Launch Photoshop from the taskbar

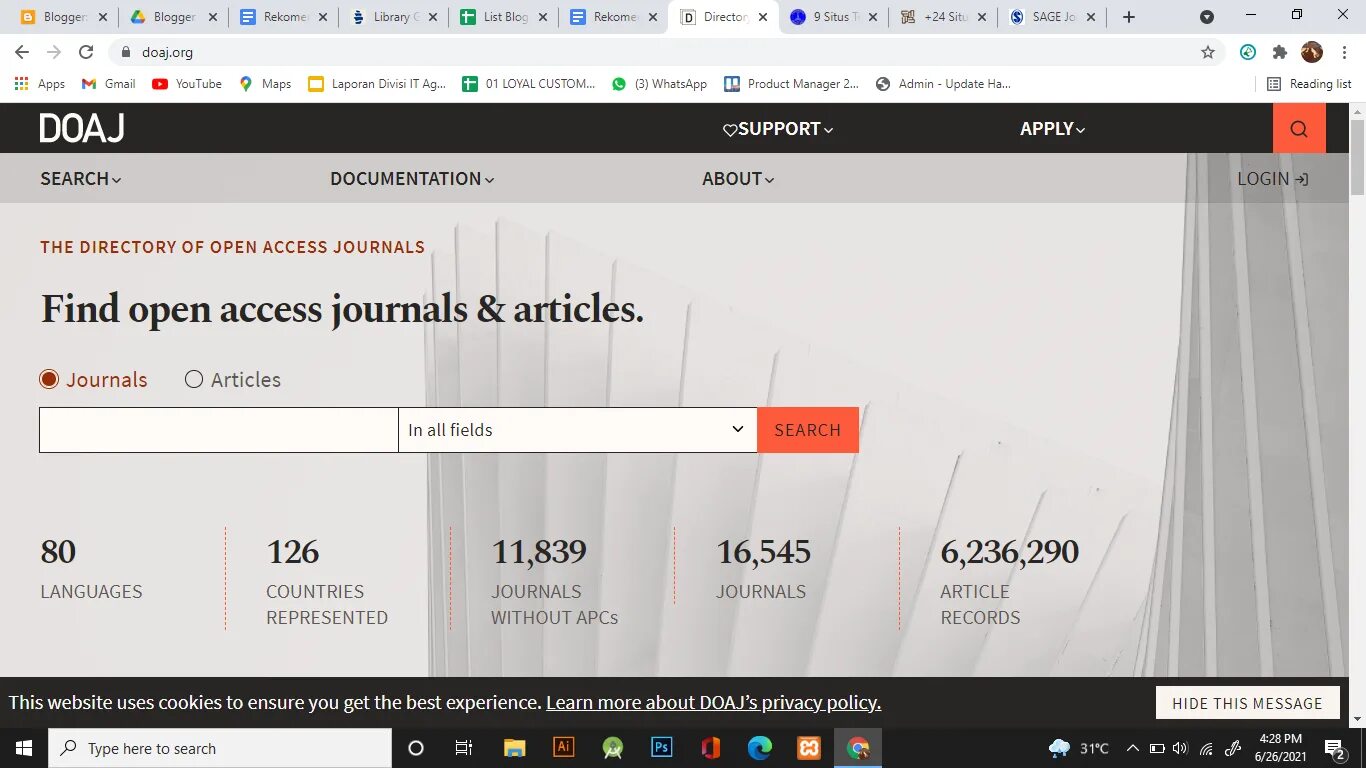pos(661,748)
